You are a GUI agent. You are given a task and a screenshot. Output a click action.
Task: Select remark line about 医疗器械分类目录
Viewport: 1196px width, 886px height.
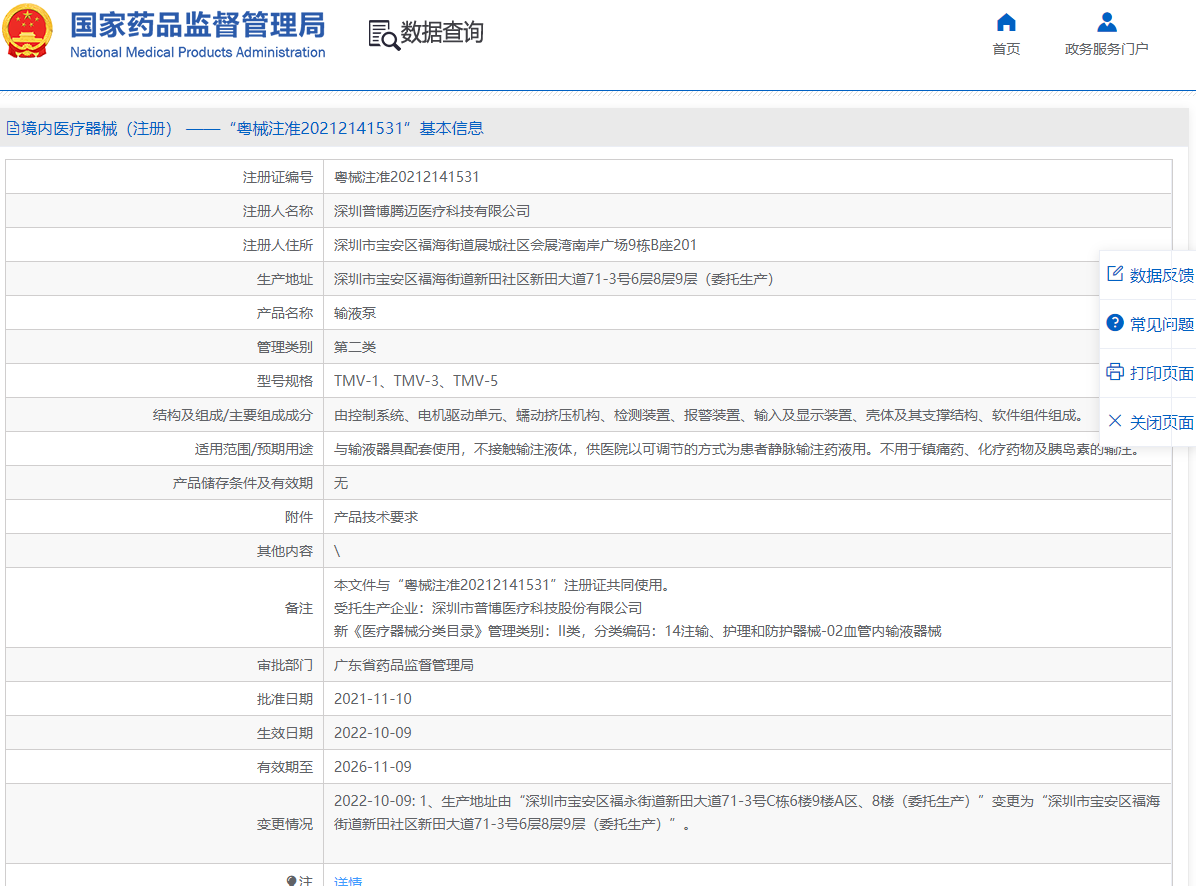pos(638,631)
